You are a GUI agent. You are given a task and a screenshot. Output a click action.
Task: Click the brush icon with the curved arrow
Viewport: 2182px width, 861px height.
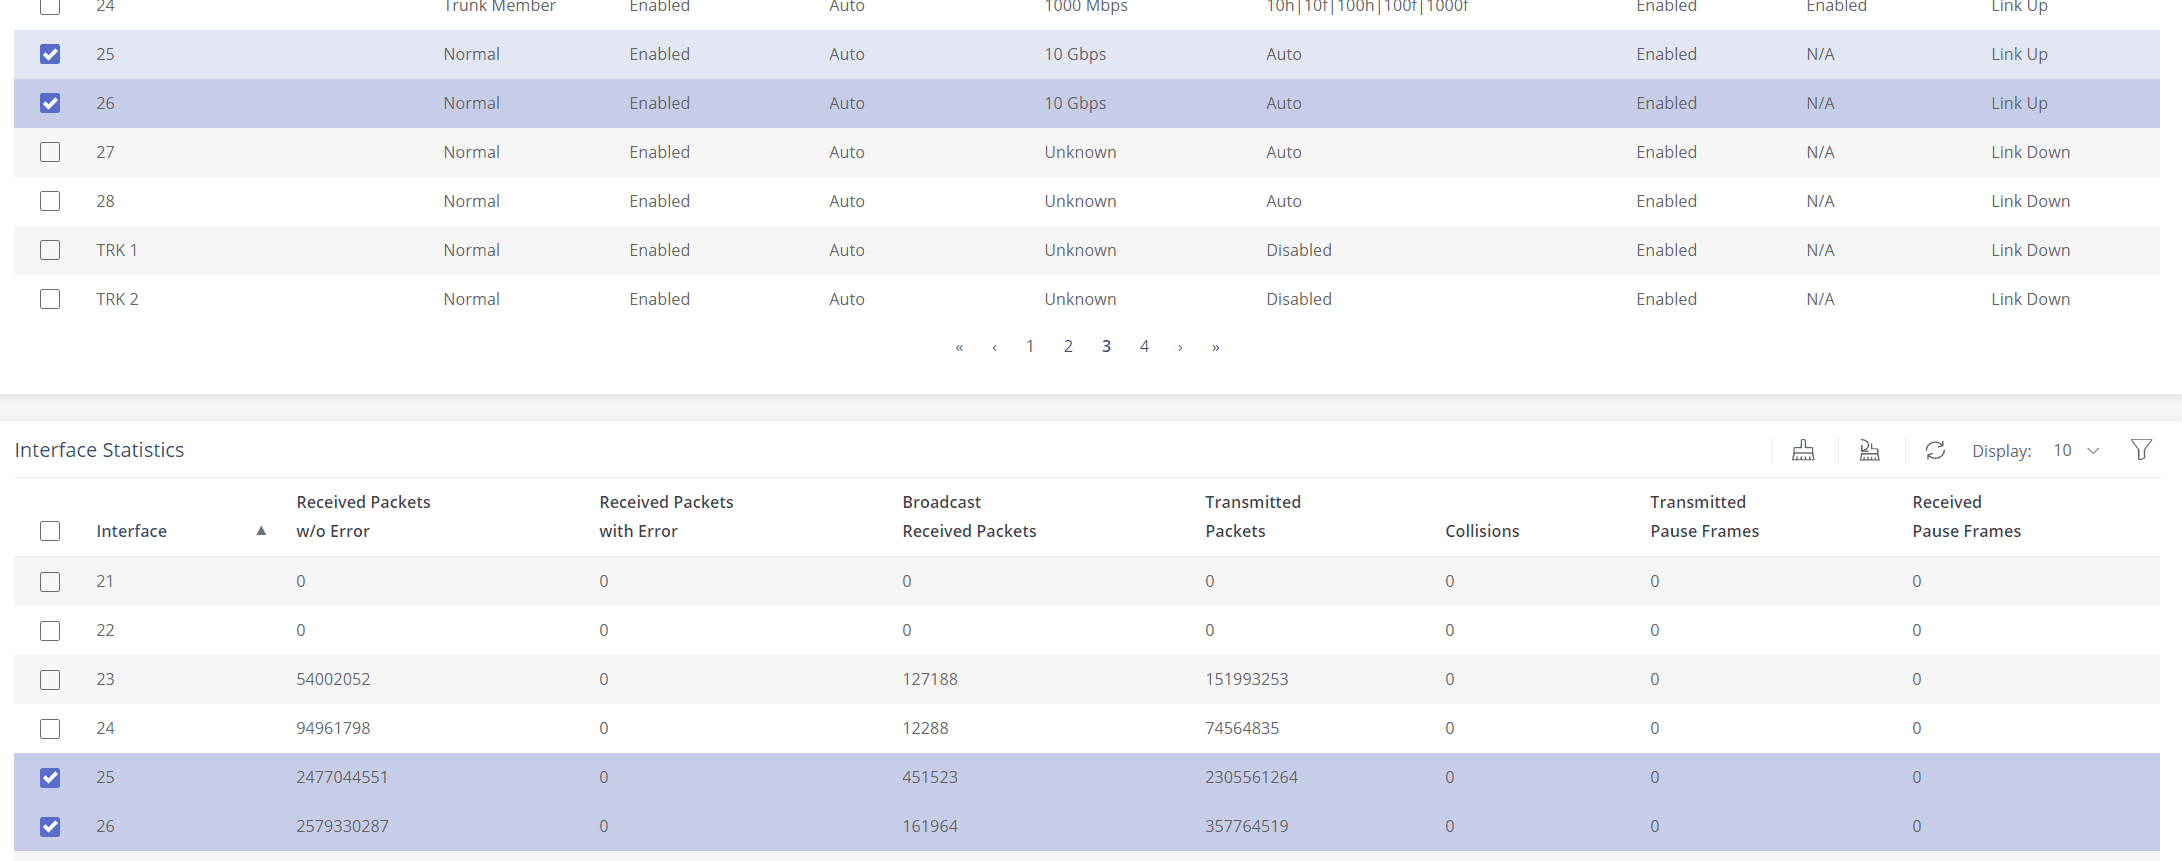point(1869,450)
